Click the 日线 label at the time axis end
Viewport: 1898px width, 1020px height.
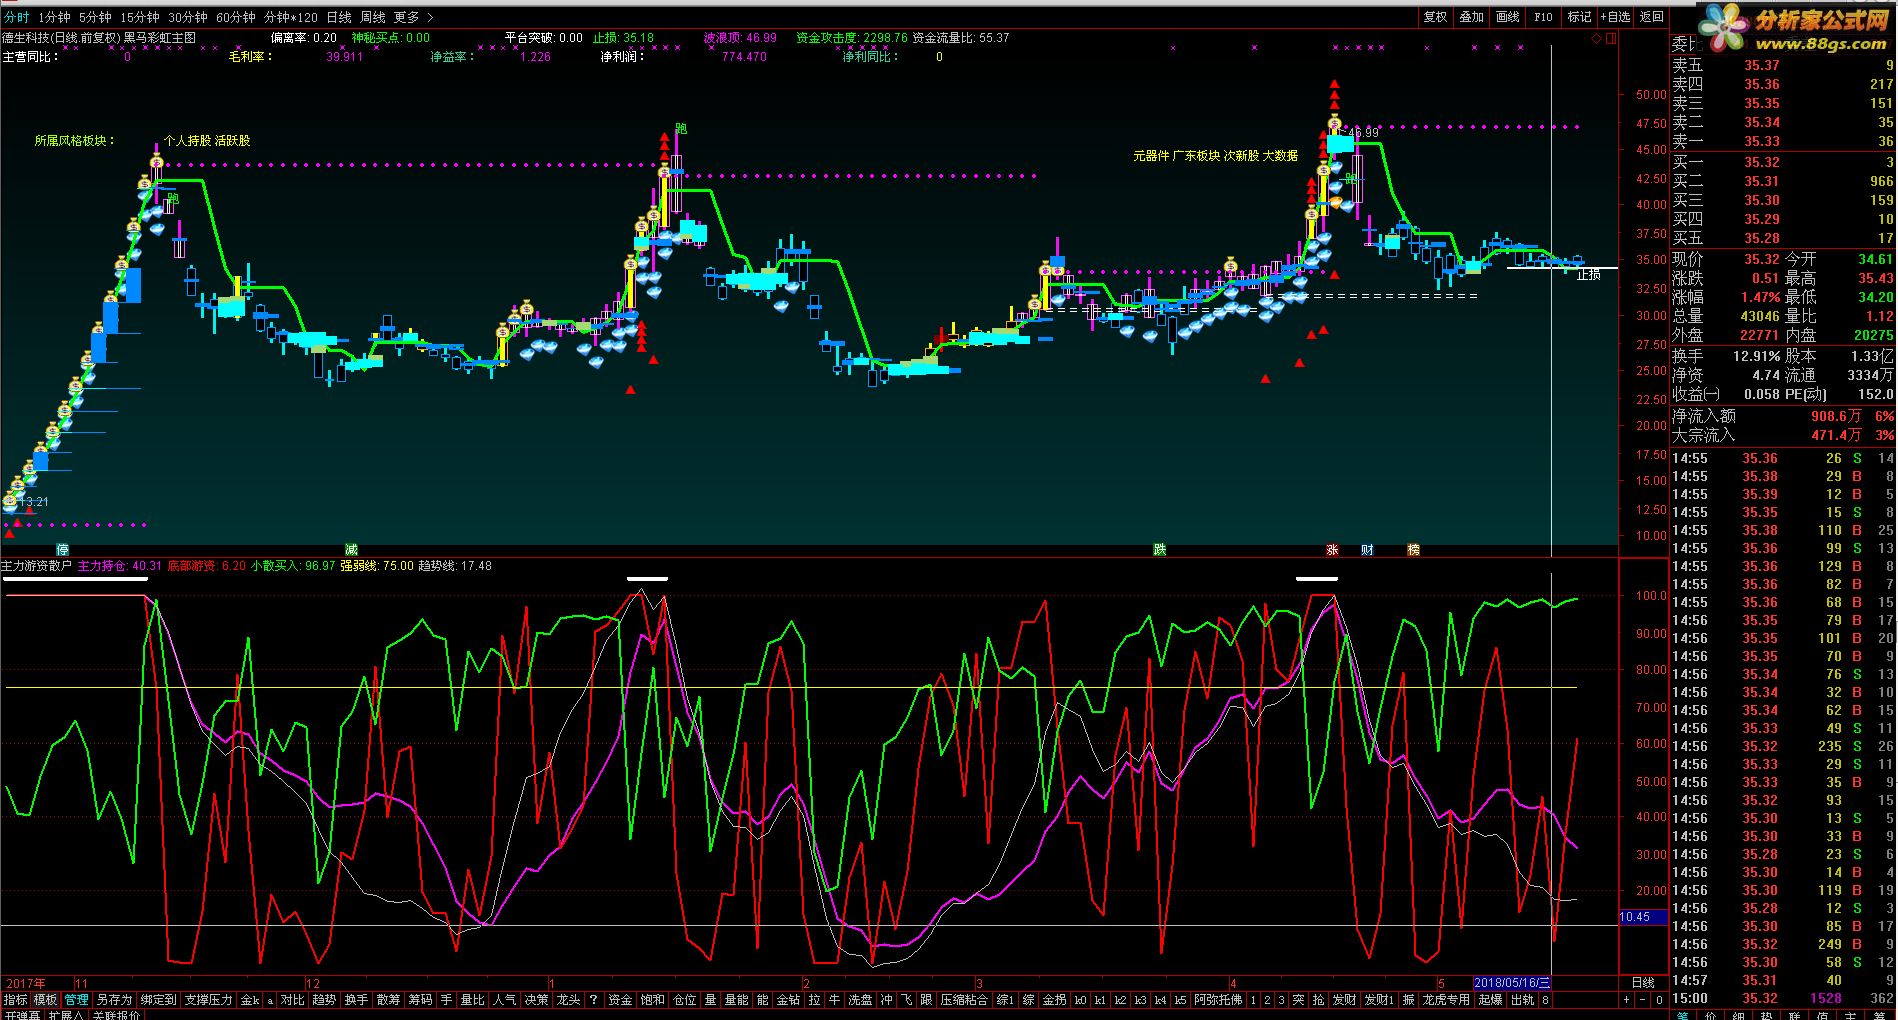pyautogui.click(x=1643, y=983)
